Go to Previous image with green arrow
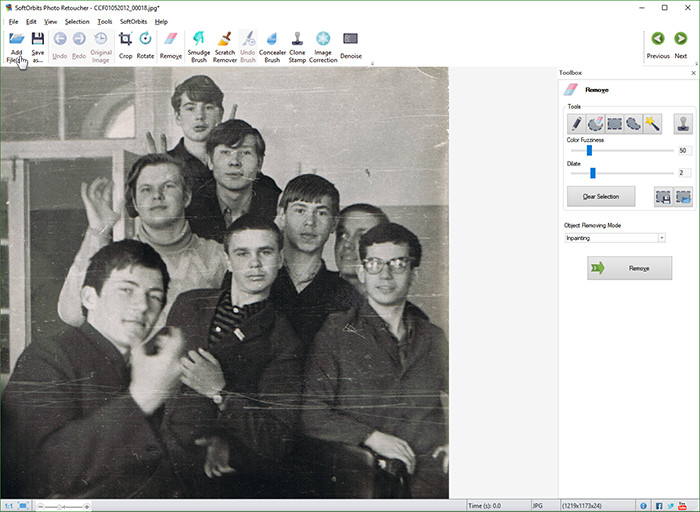 (x=658, y=39)
